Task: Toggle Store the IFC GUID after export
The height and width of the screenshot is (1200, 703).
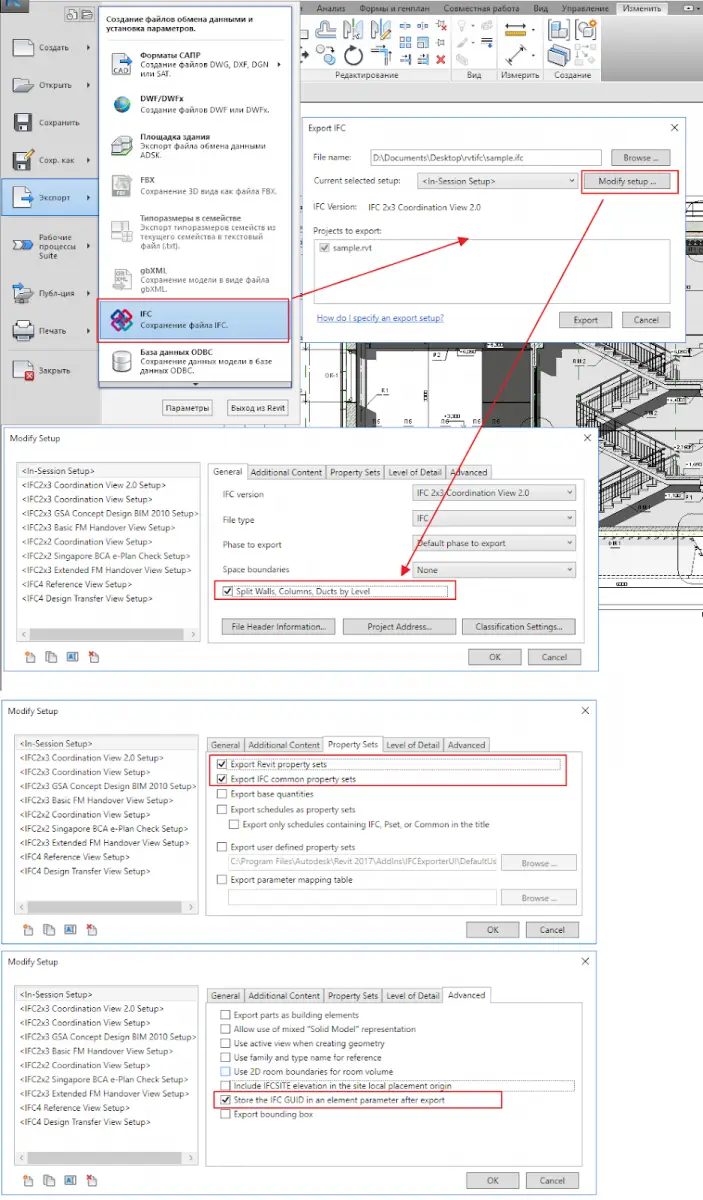Action: (225, 1100)
